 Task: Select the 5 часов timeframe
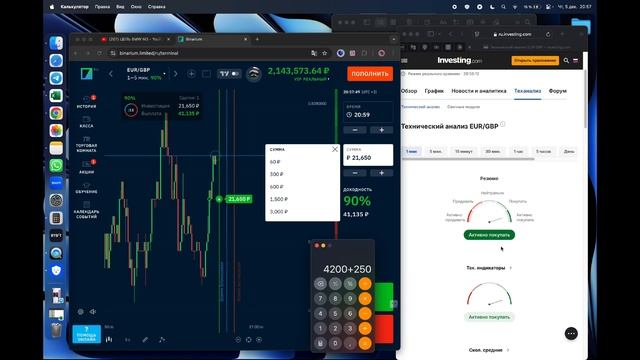click(x=543, y=151)
